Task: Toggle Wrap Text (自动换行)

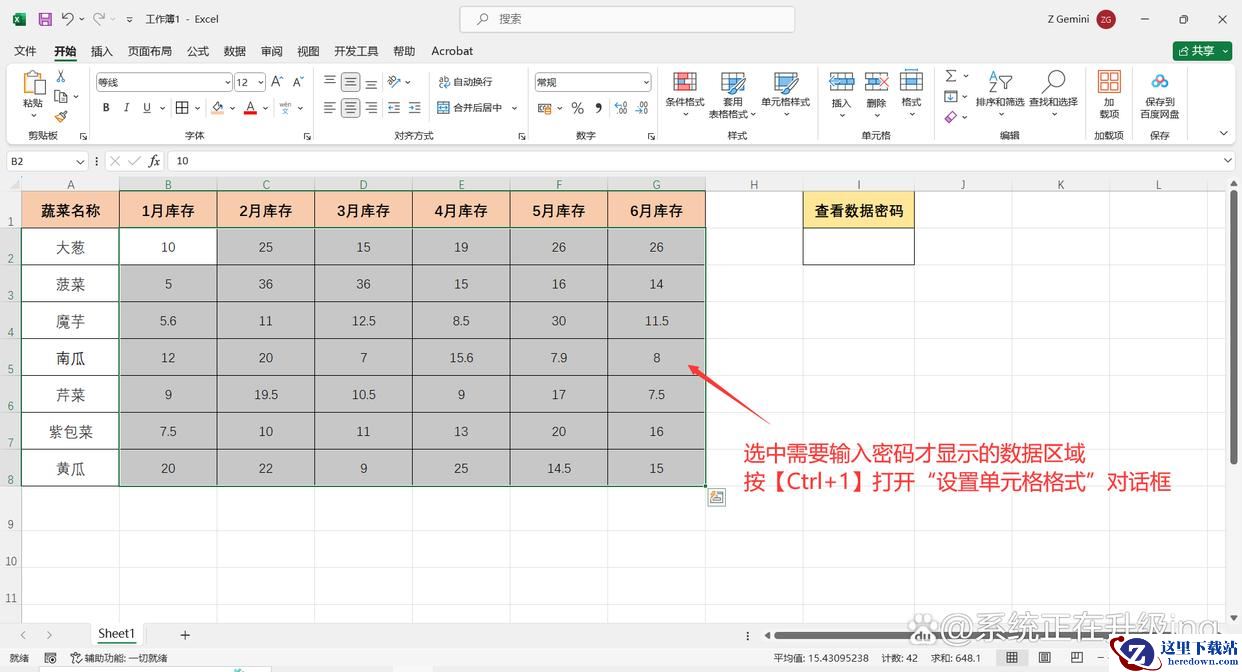Action: [x=465, y=82]
